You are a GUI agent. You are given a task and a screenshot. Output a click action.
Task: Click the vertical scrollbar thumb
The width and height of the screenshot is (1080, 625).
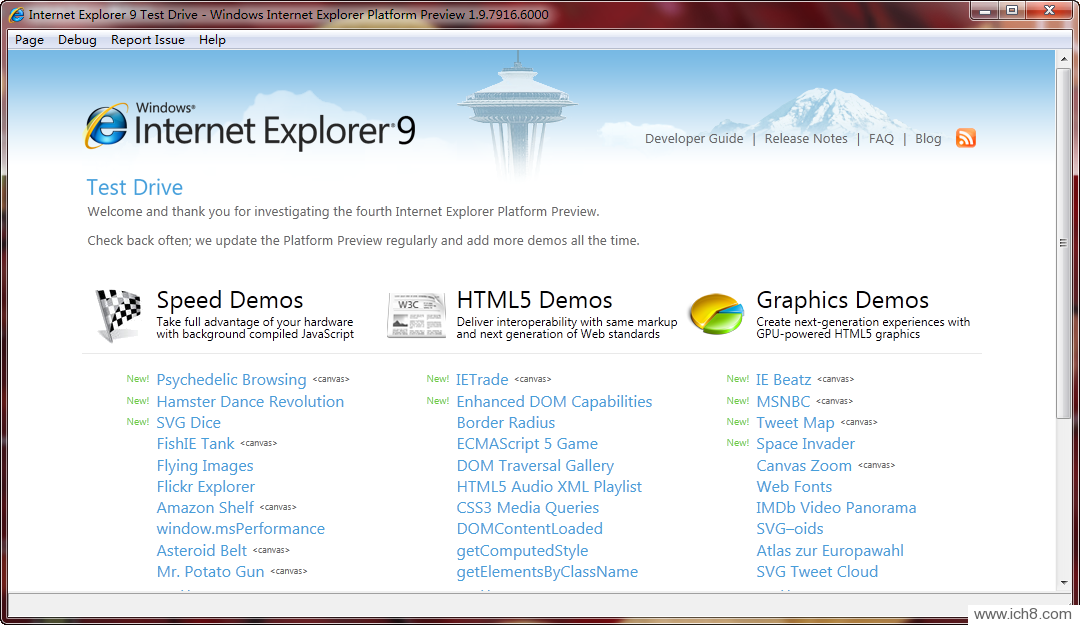pyautogui.click(x=1063, y=243)
